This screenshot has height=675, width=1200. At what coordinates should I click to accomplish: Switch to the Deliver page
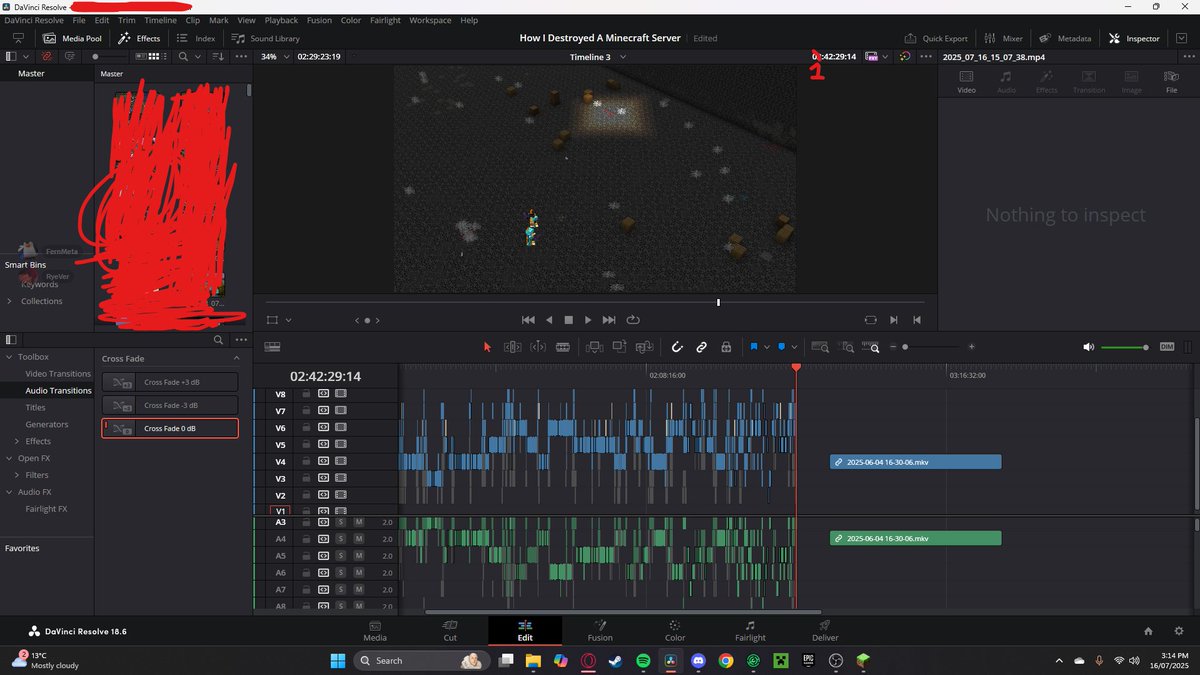pos(825,630)
